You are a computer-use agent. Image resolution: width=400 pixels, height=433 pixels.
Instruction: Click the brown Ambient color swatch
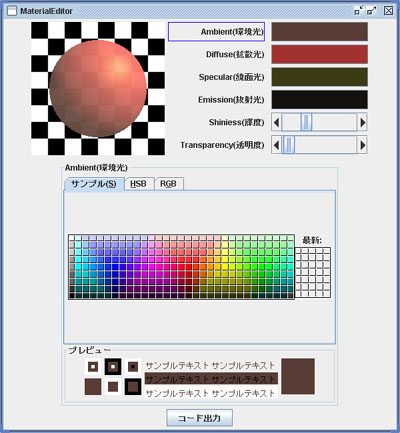tap(319, 32)
